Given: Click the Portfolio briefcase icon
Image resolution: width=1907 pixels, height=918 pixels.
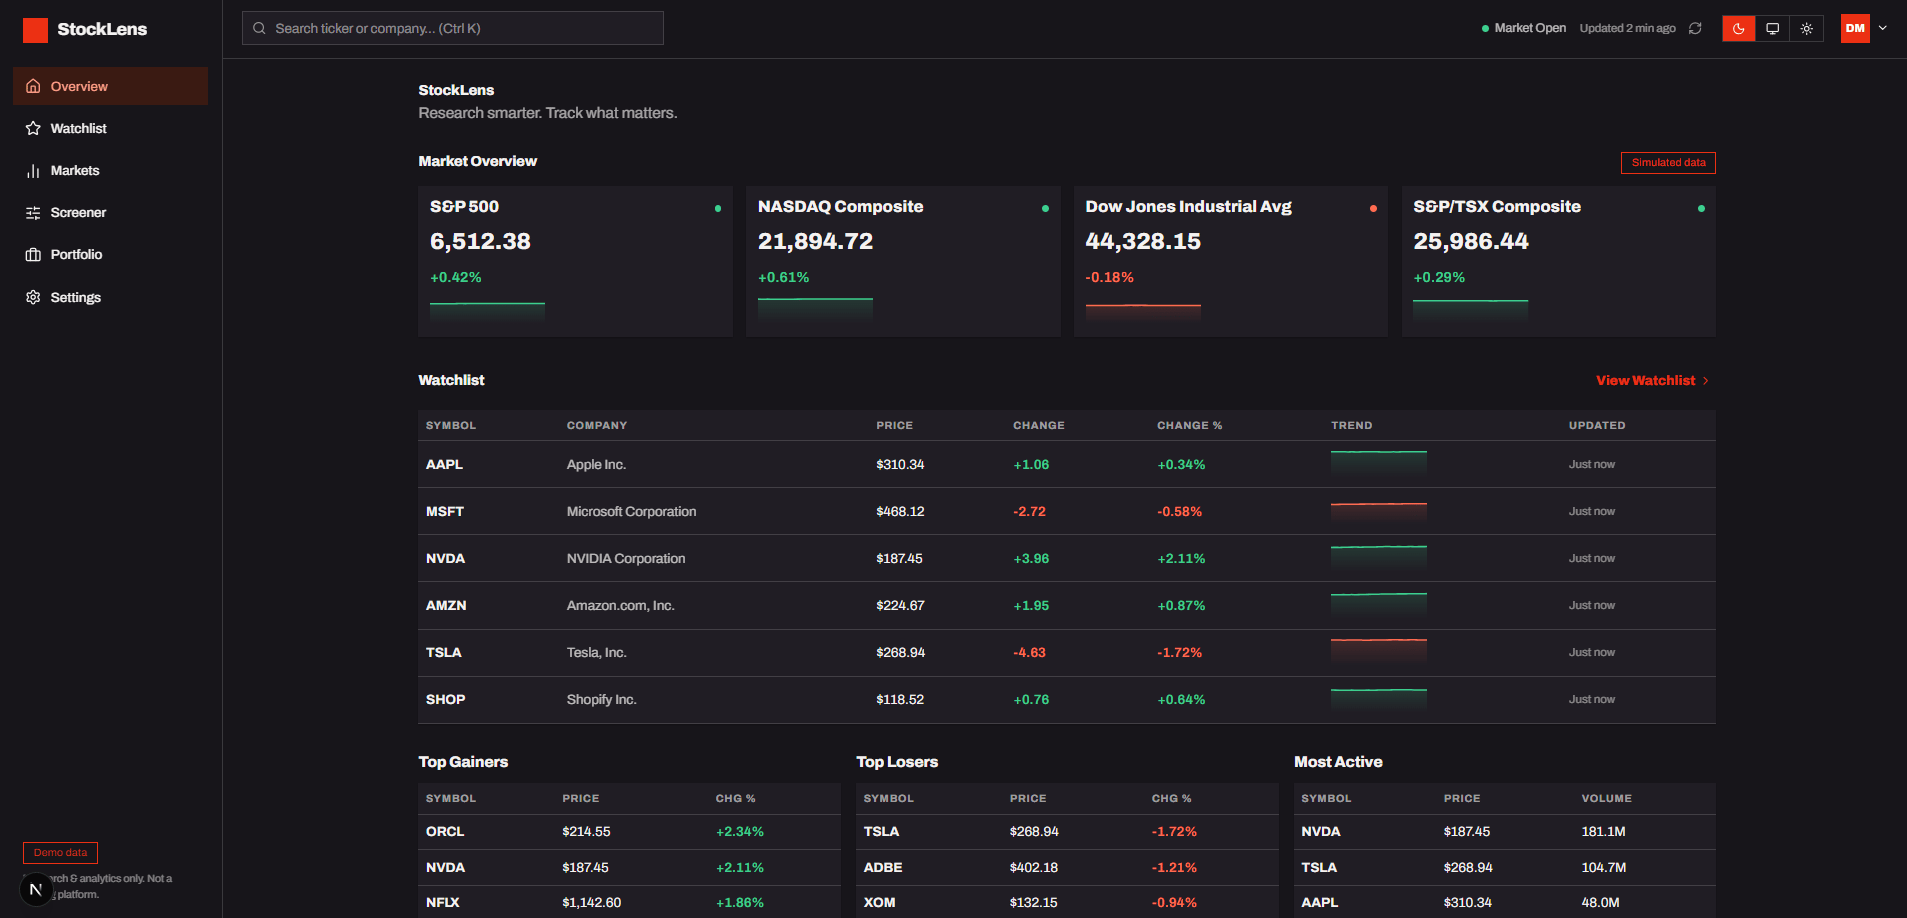Looking at the screenshot, I should click(33, 255).
